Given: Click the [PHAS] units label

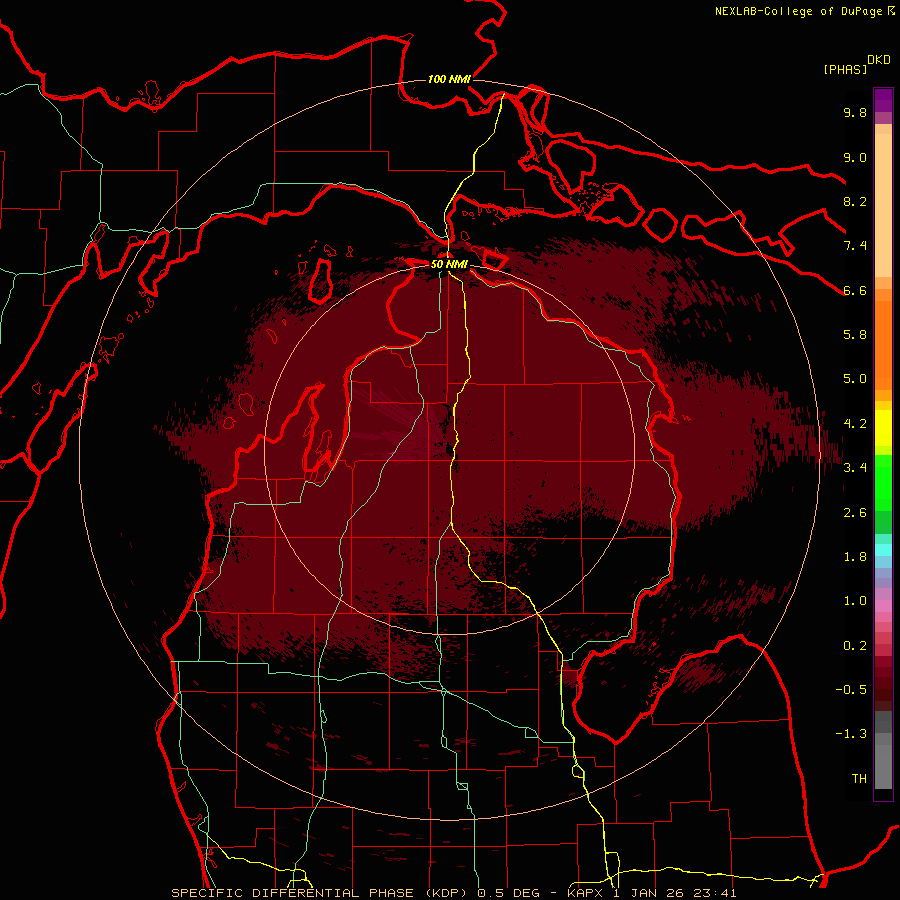Looking at the screenshot, I should (845, 69).
